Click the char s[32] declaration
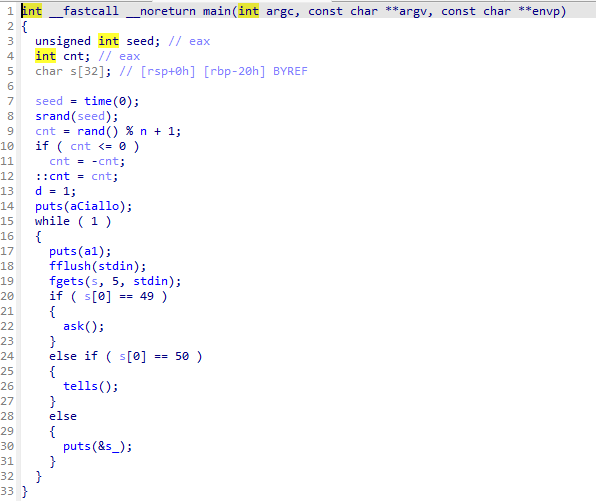The width and height of the screenshot is (596, 501). [x=73, y=71]
